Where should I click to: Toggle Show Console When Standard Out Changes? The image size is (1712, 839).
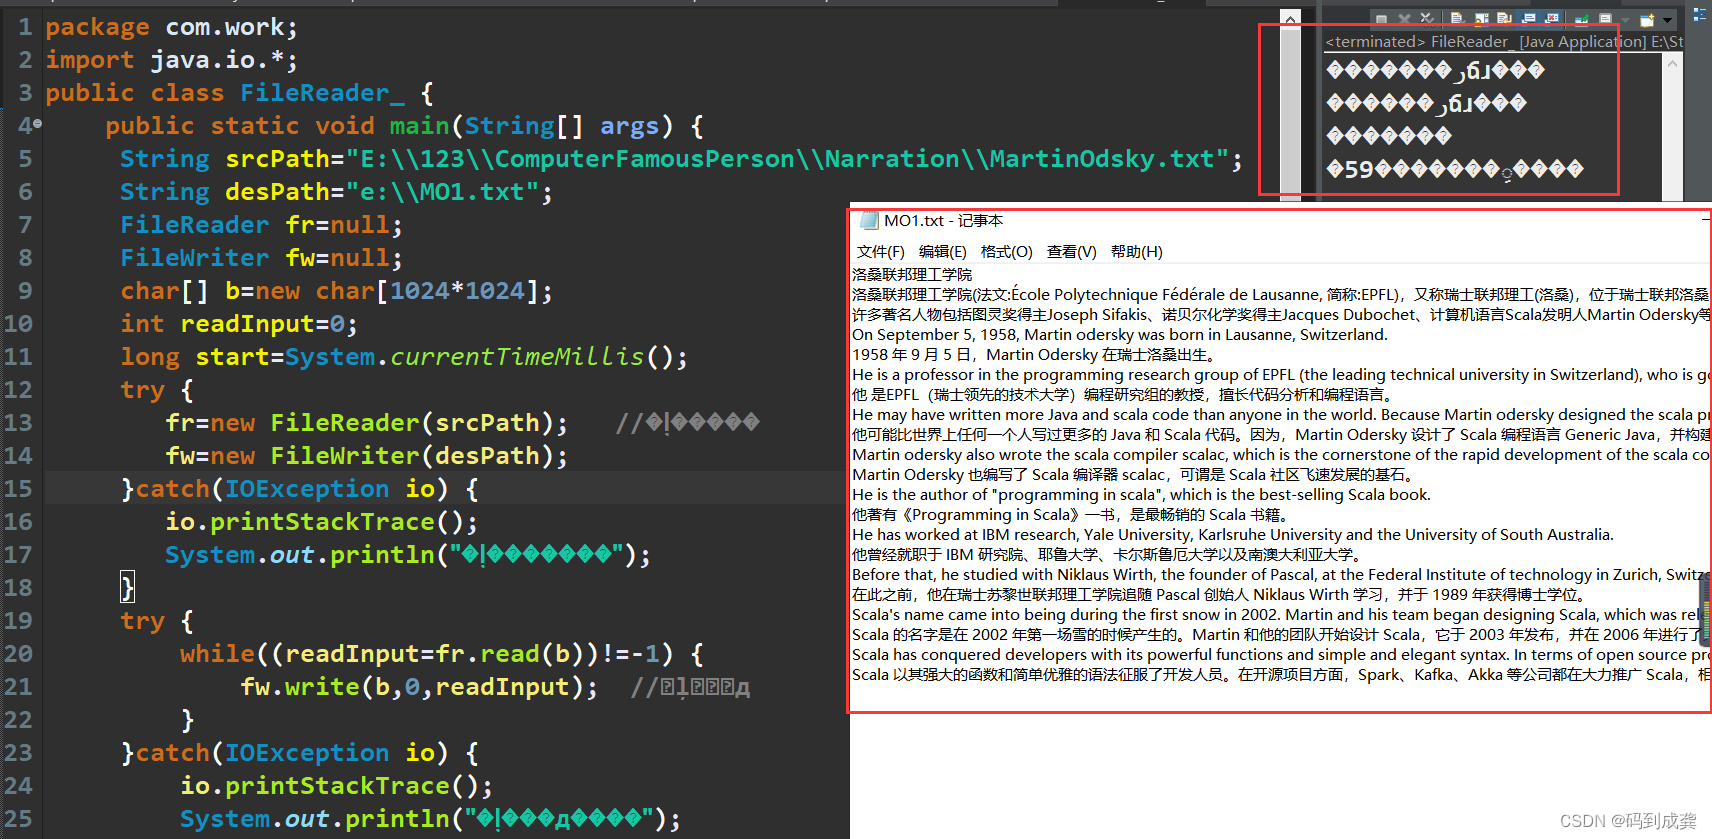[x=1528, y=19]
